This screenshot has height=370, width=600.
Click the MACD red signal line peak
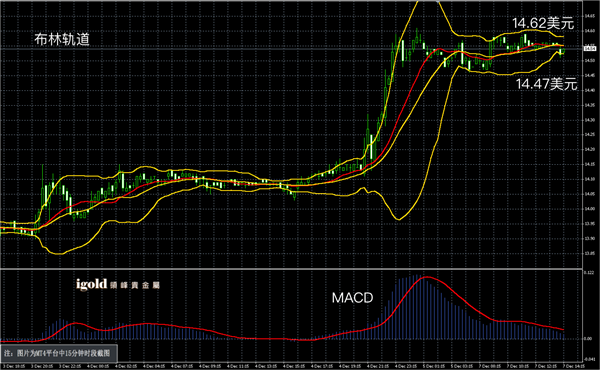pos(426,277)
